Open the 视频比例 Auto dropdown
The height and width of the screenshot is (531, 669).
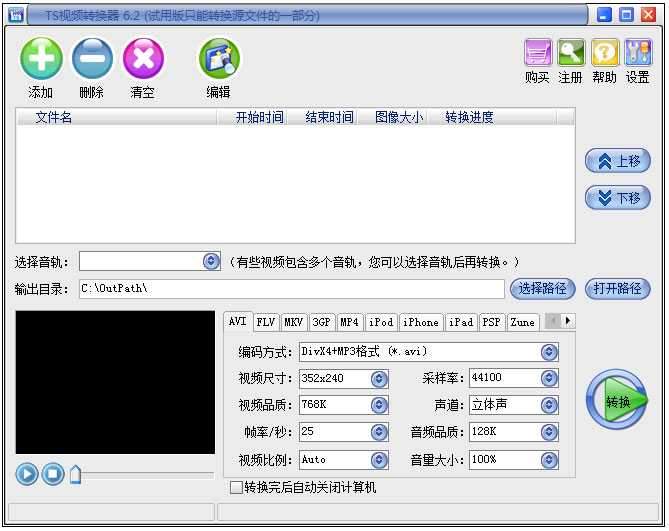pos(379,460)
